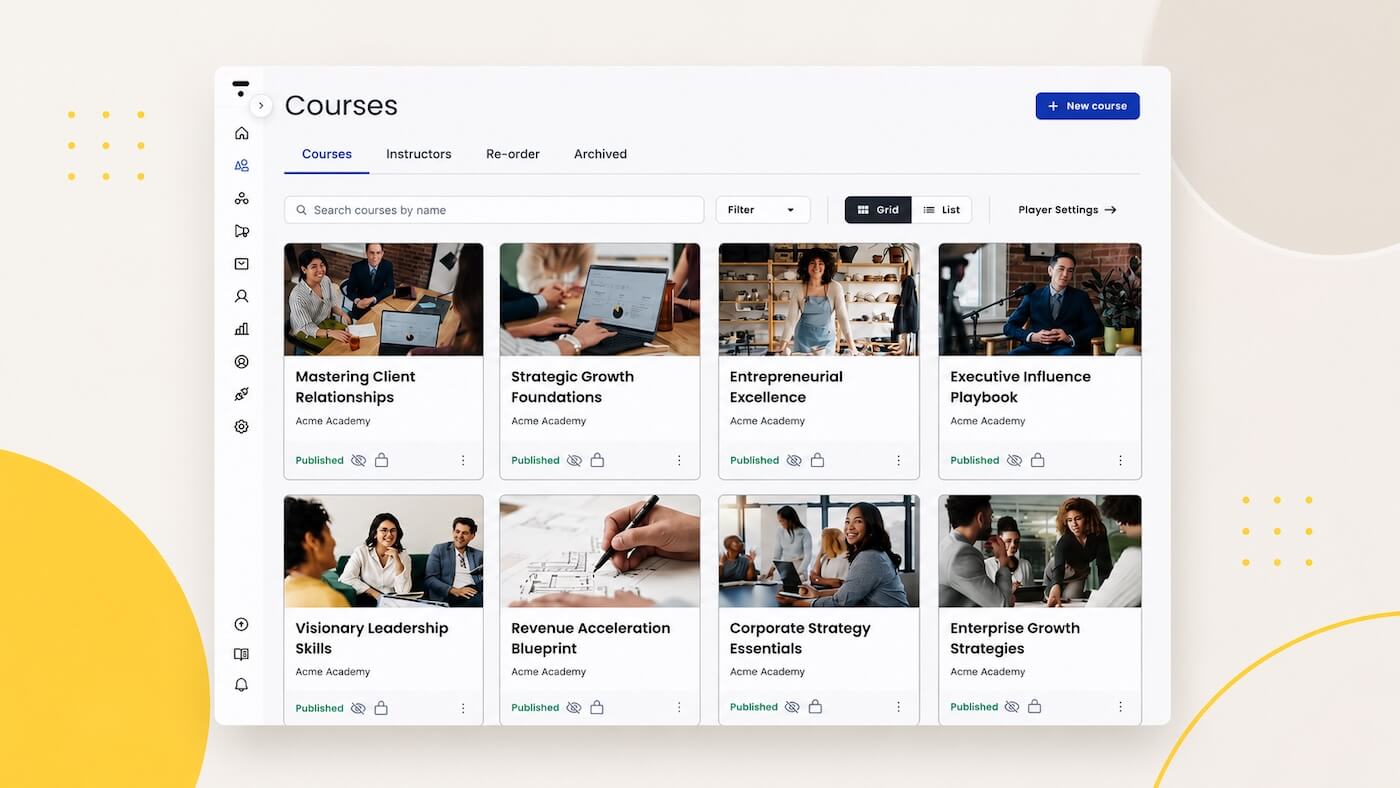The image size is (1400, 788).
Task: Toggle visibility eye on Visionary Leadership Skills
Action: pos(358,708)
